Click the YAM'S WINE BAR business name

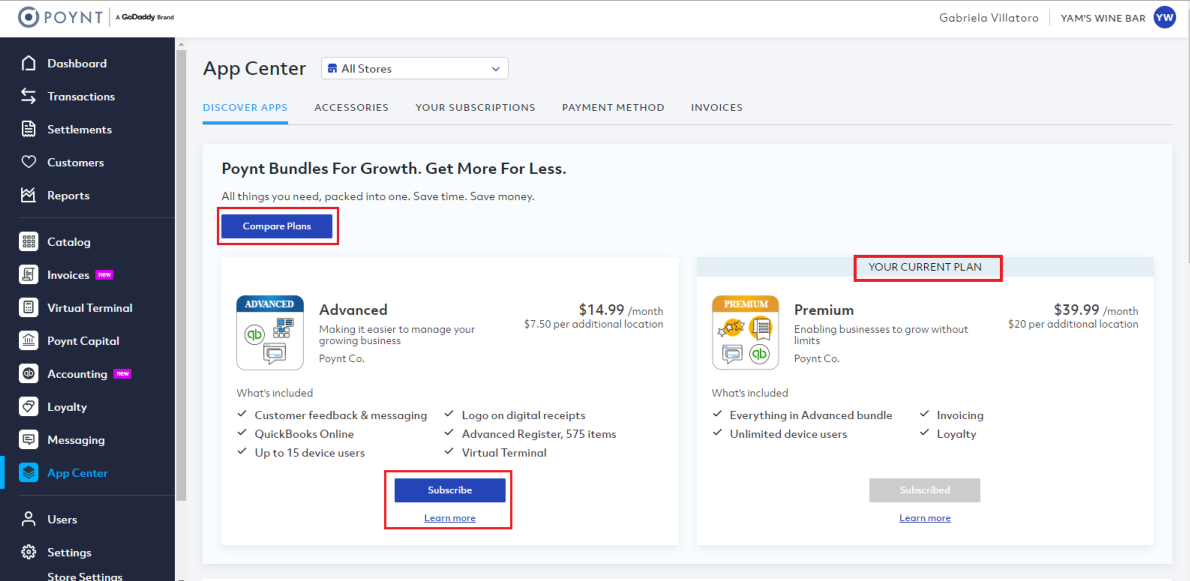(1103, 17)
